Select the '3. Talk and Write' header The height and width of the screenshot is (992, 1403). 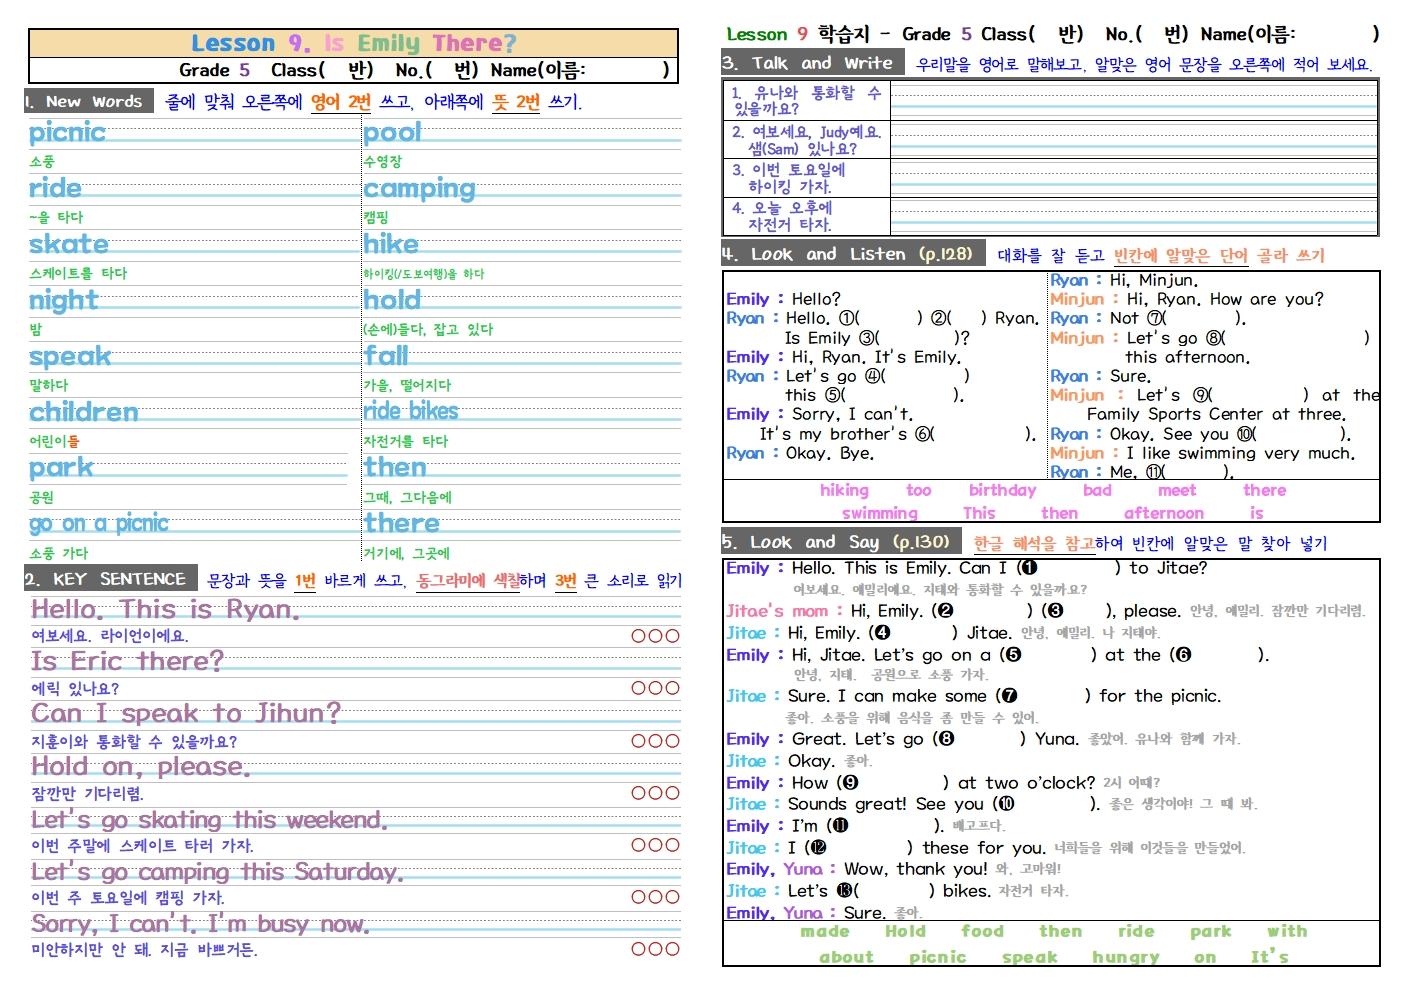point(812,63)
